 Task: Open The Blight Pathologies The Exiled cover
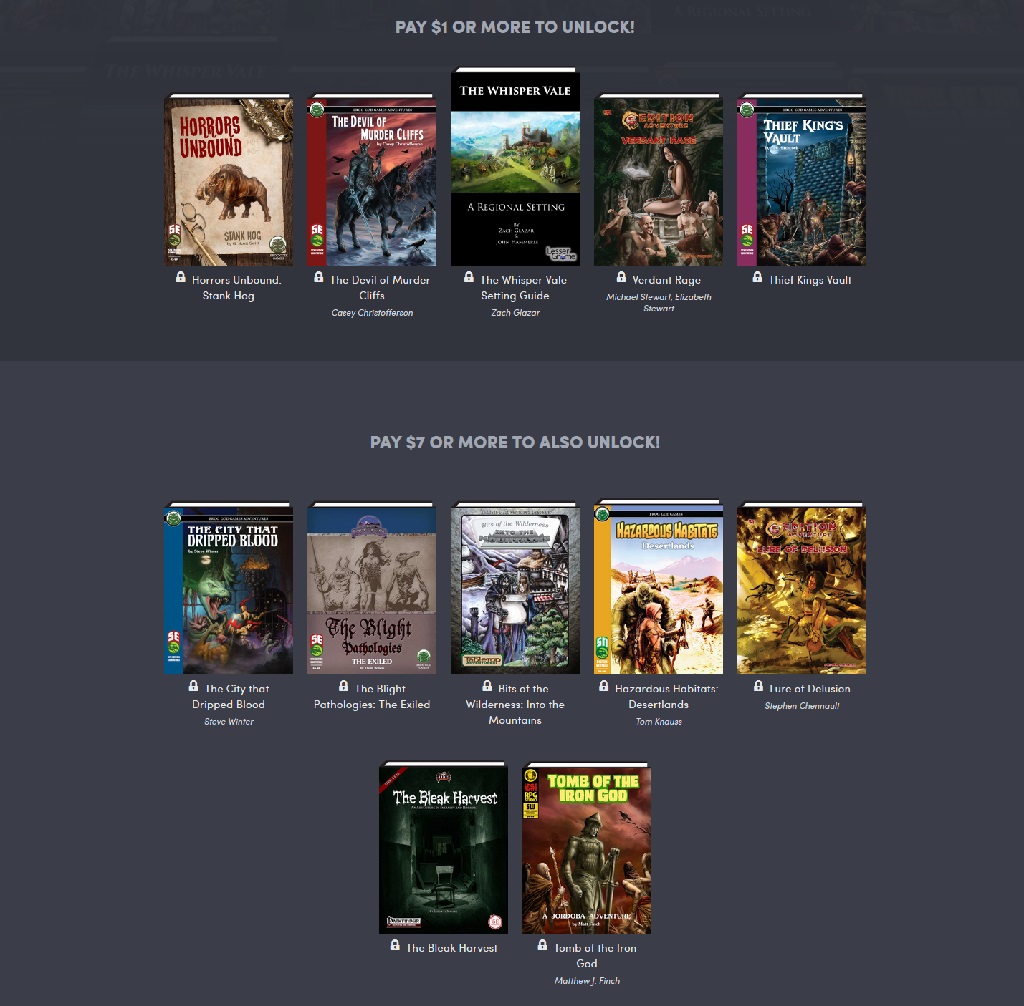[x=372, y=588]
